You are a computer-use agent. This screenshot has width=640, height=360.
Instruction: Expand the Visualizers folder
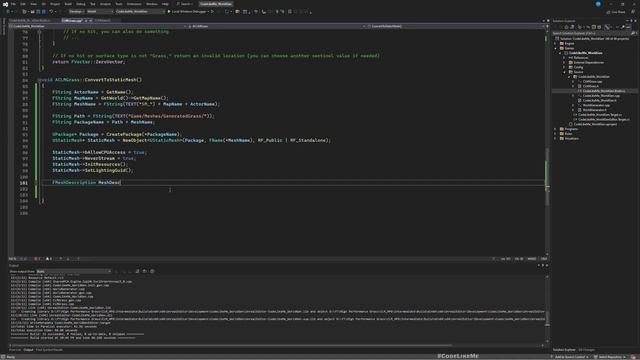click(556, 138)
